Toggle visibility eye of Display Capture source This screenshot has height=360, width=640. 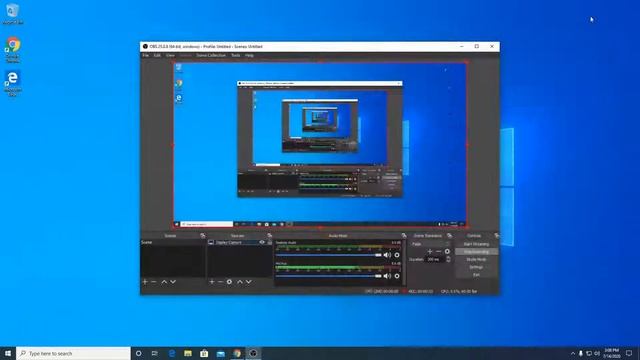pyautogui.click(x=262, y=242)
